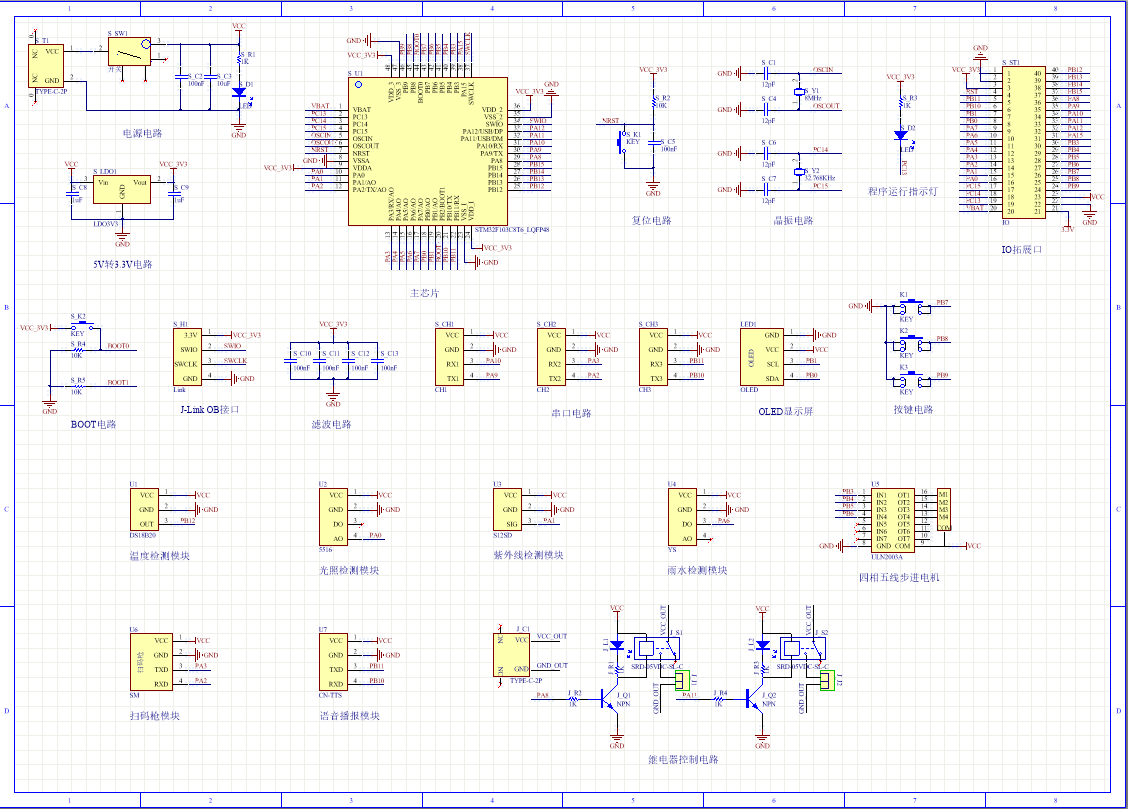Click the '温度检测模块' section label
1128x809 pixels.
(160, 556)
